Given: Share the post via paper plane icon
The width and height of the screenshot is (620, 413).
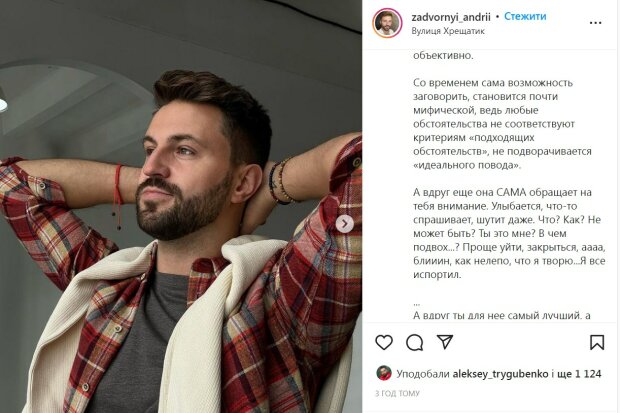Looking at the screenshot, I should tap(445, 342).
